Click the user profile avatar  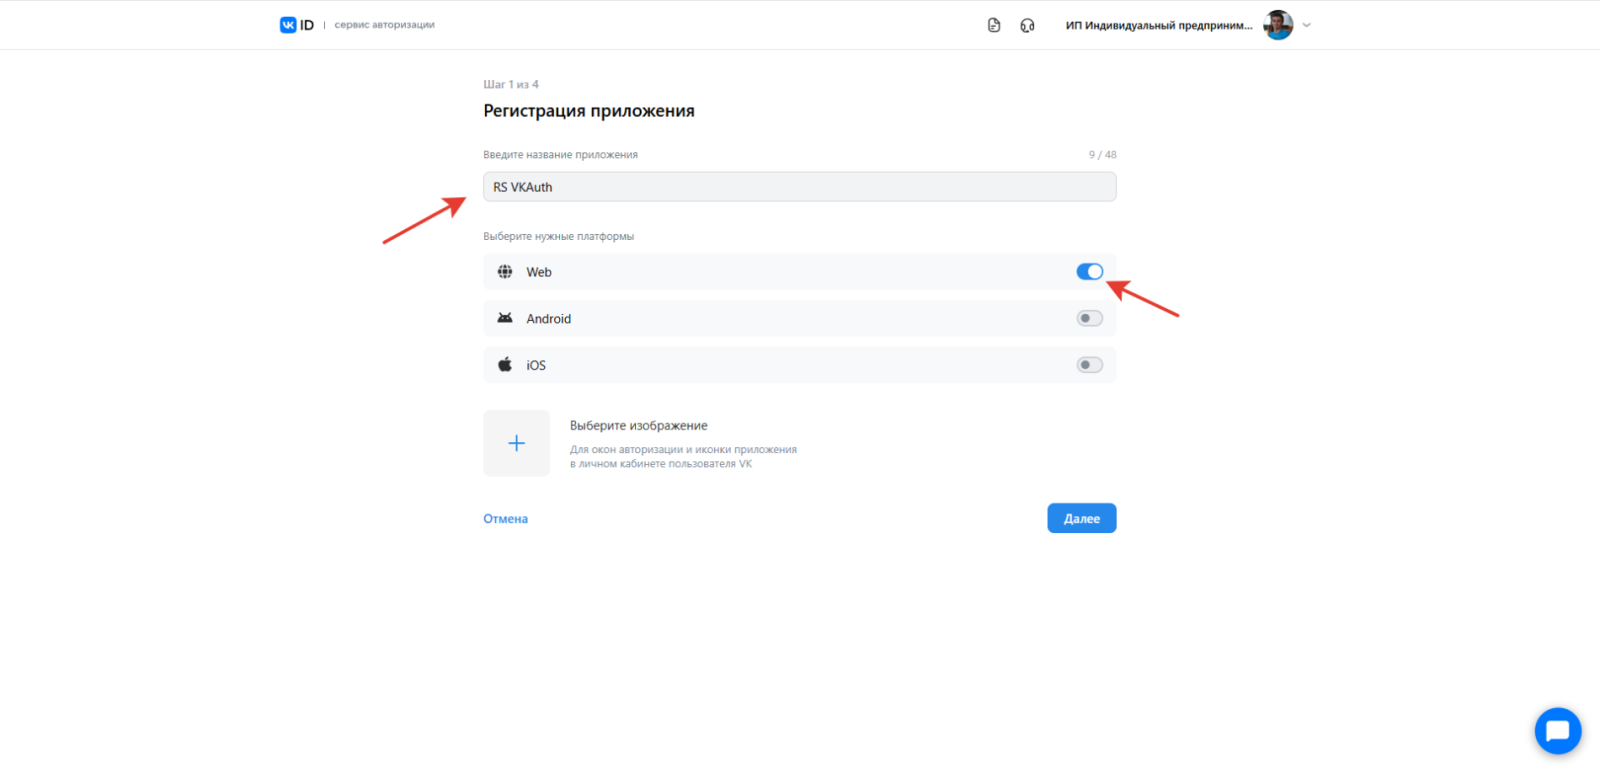[x=1278, y=25]
